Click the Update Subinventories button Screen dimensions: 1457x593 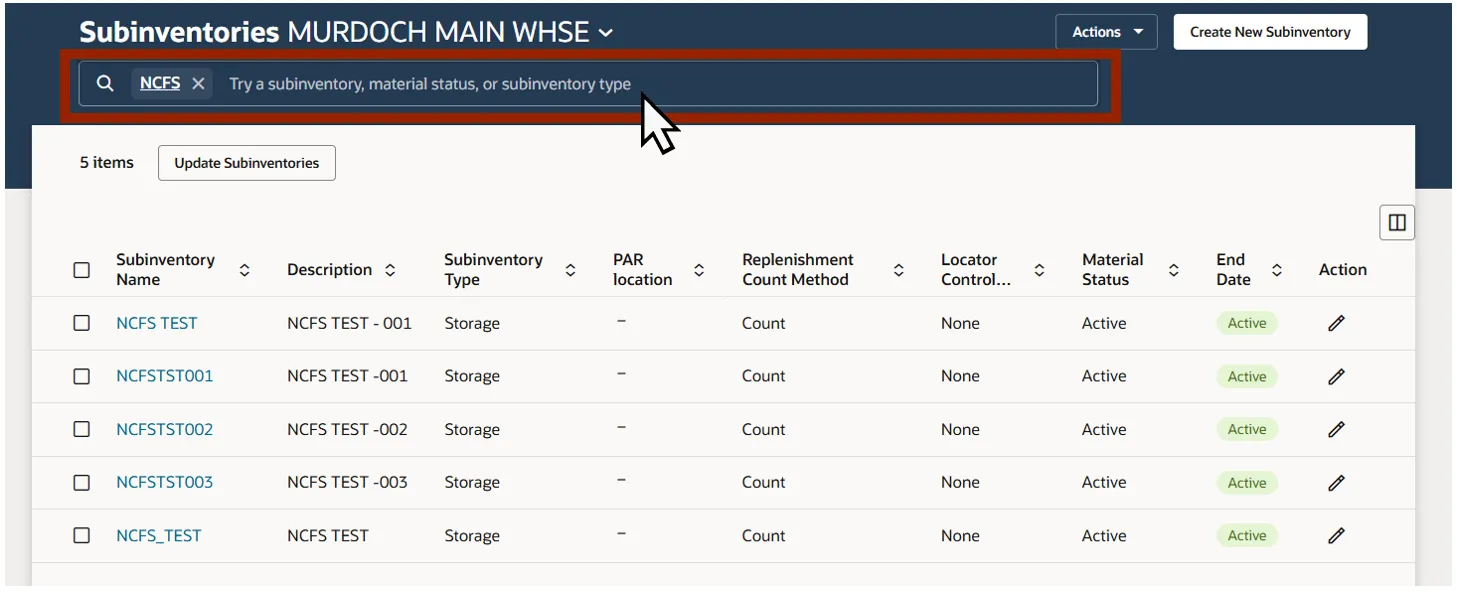click(247, 163)
